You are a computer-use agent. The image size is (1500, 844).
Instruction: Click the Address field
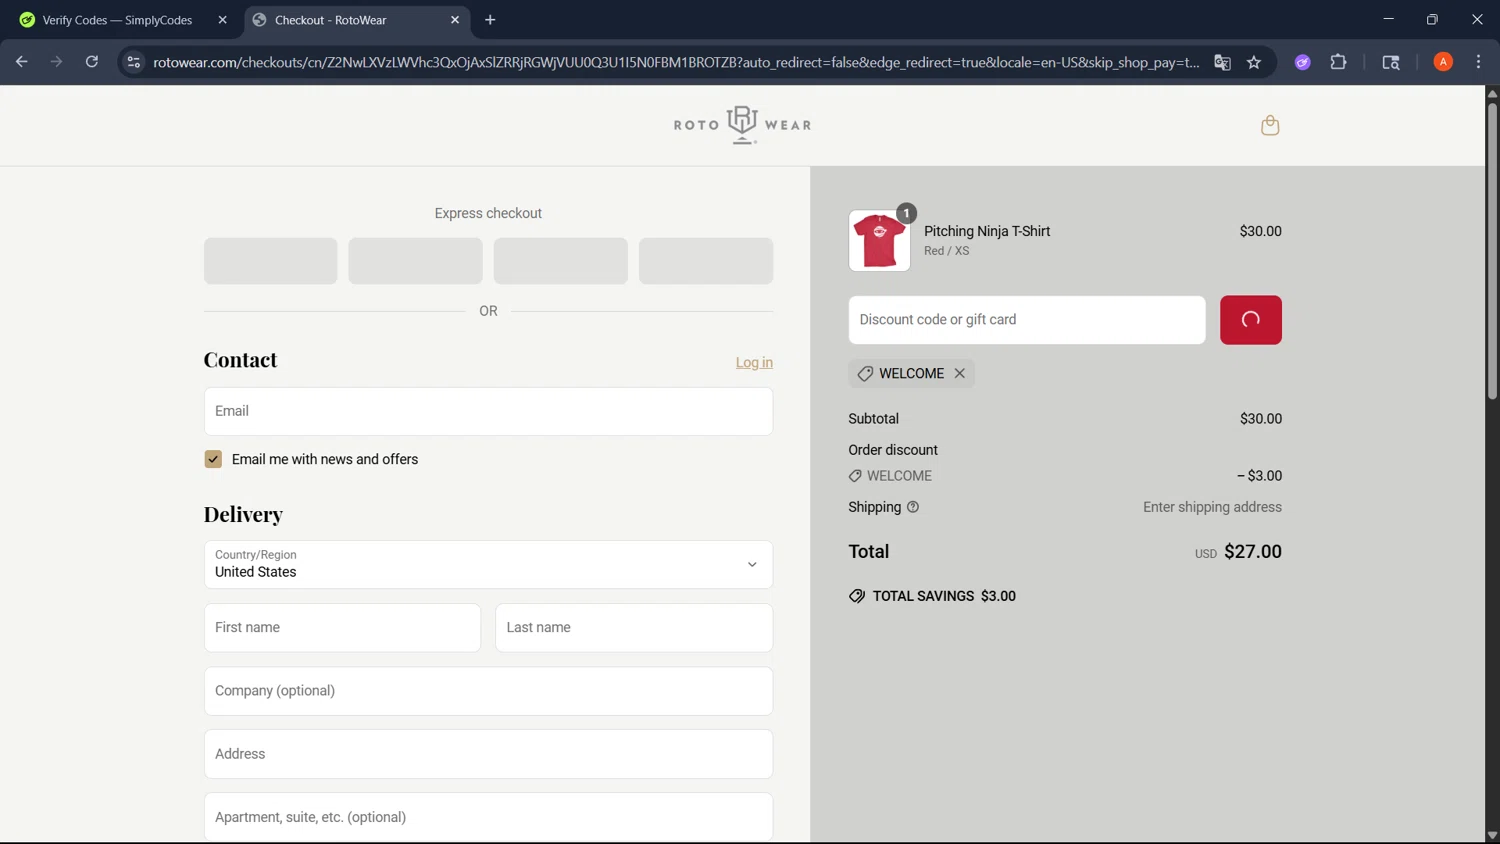click(x=488, y=754)
